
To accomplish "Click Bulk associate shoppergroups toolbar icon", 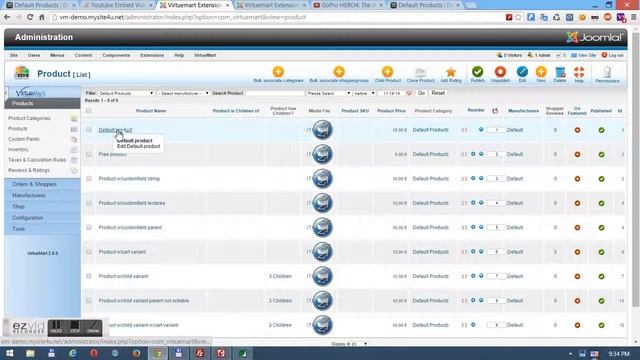I will pyautogui.click(x=339, y=72).
